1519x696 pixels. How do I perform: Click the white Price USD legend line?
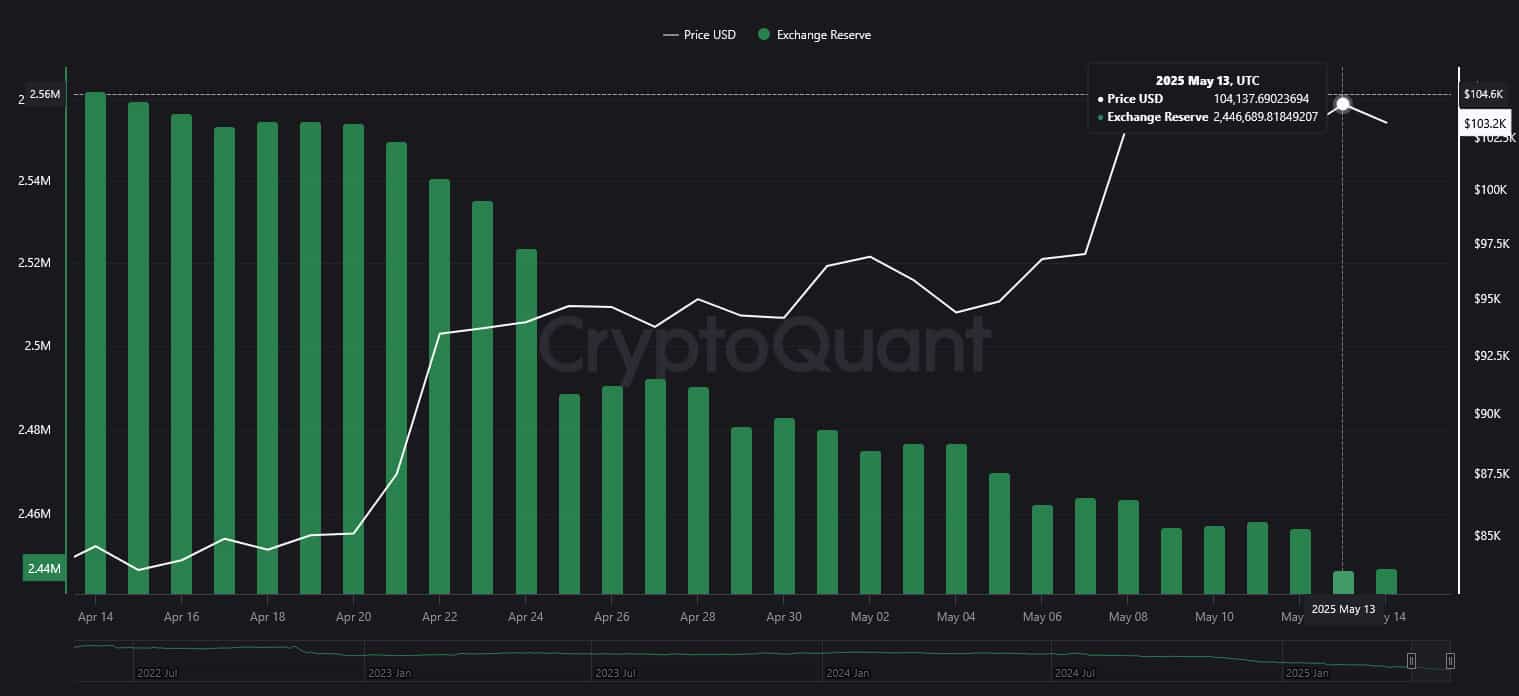[x=670, y=35]
